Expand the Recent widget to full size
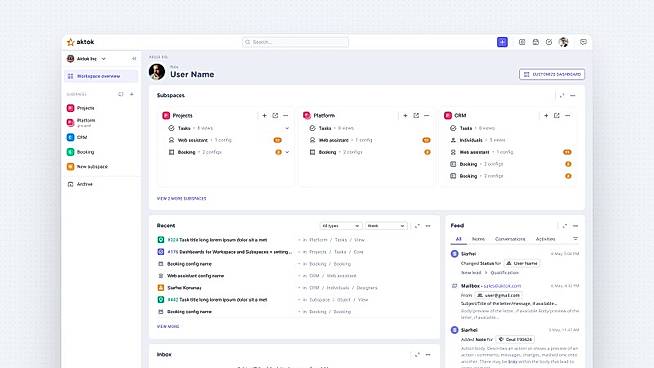Viewport: 654px width, 368px height. [x=417, y=226]
